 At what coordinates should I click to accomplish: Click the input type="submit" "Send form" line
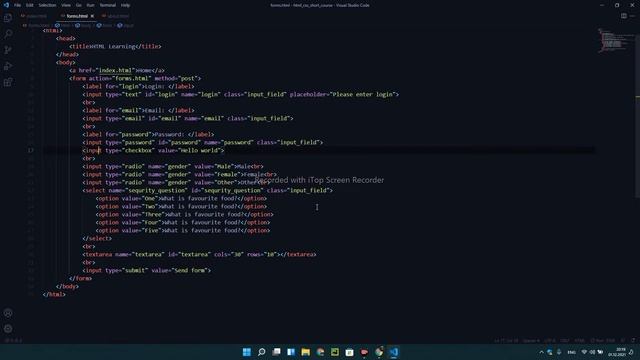pos(147,271)
